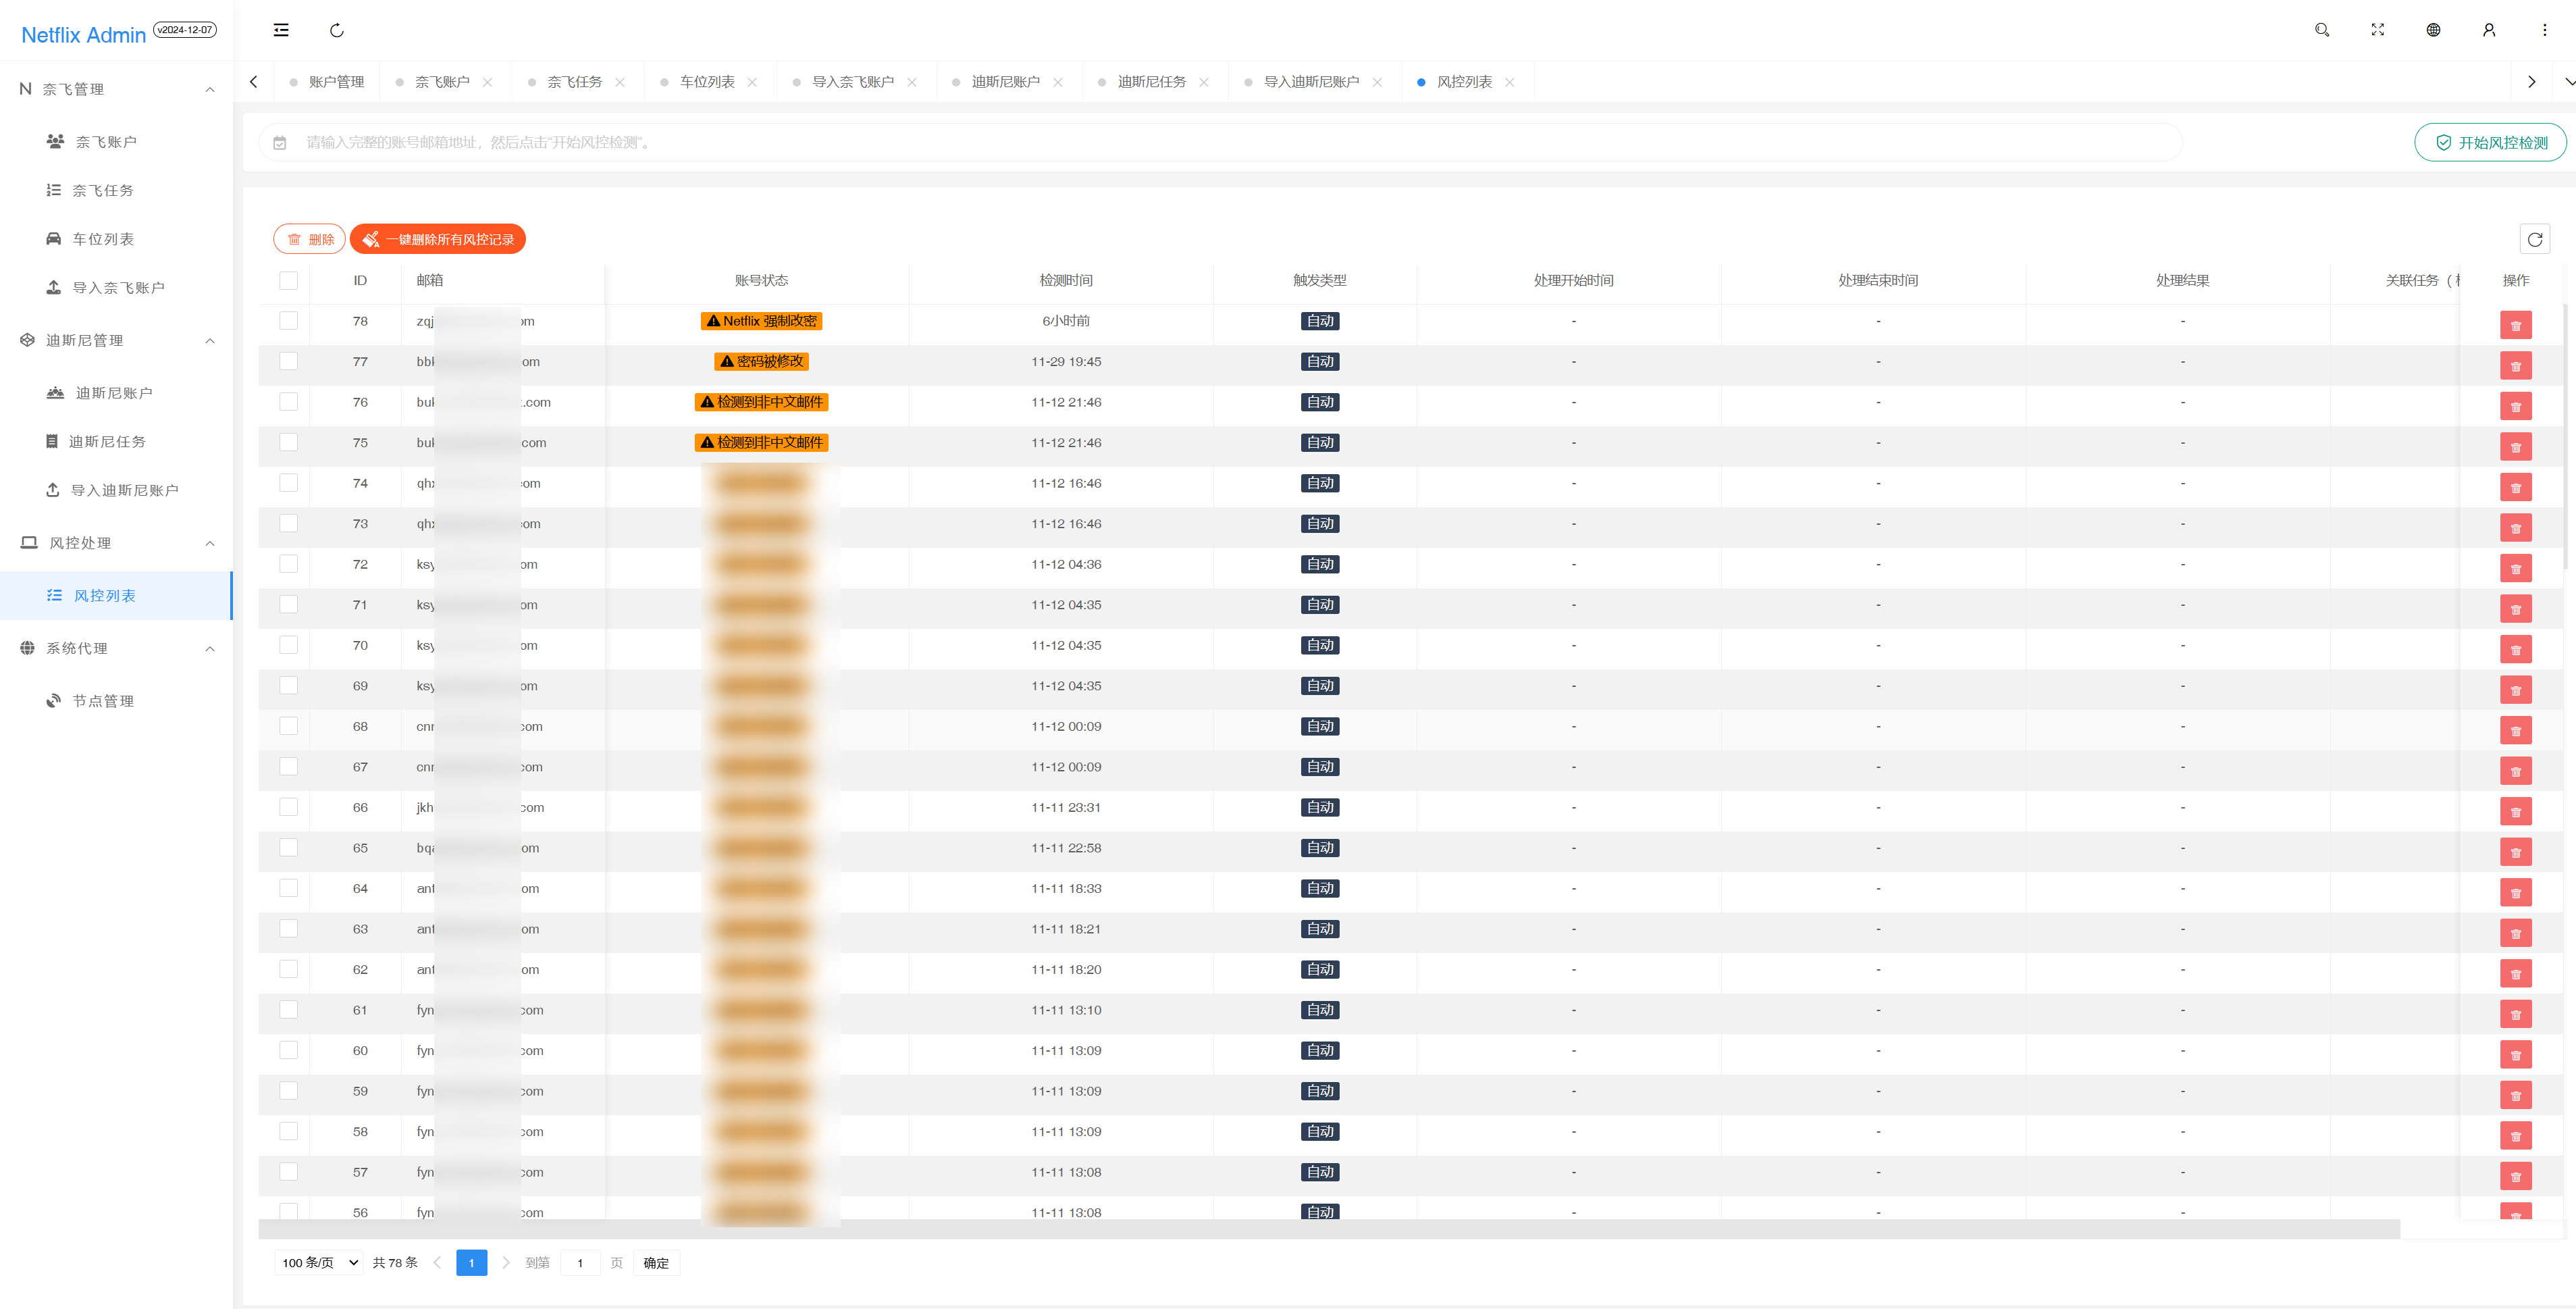Click the 密码被修改 status tag
This screenshot has height=1309, width=2576.
point(761,361)
